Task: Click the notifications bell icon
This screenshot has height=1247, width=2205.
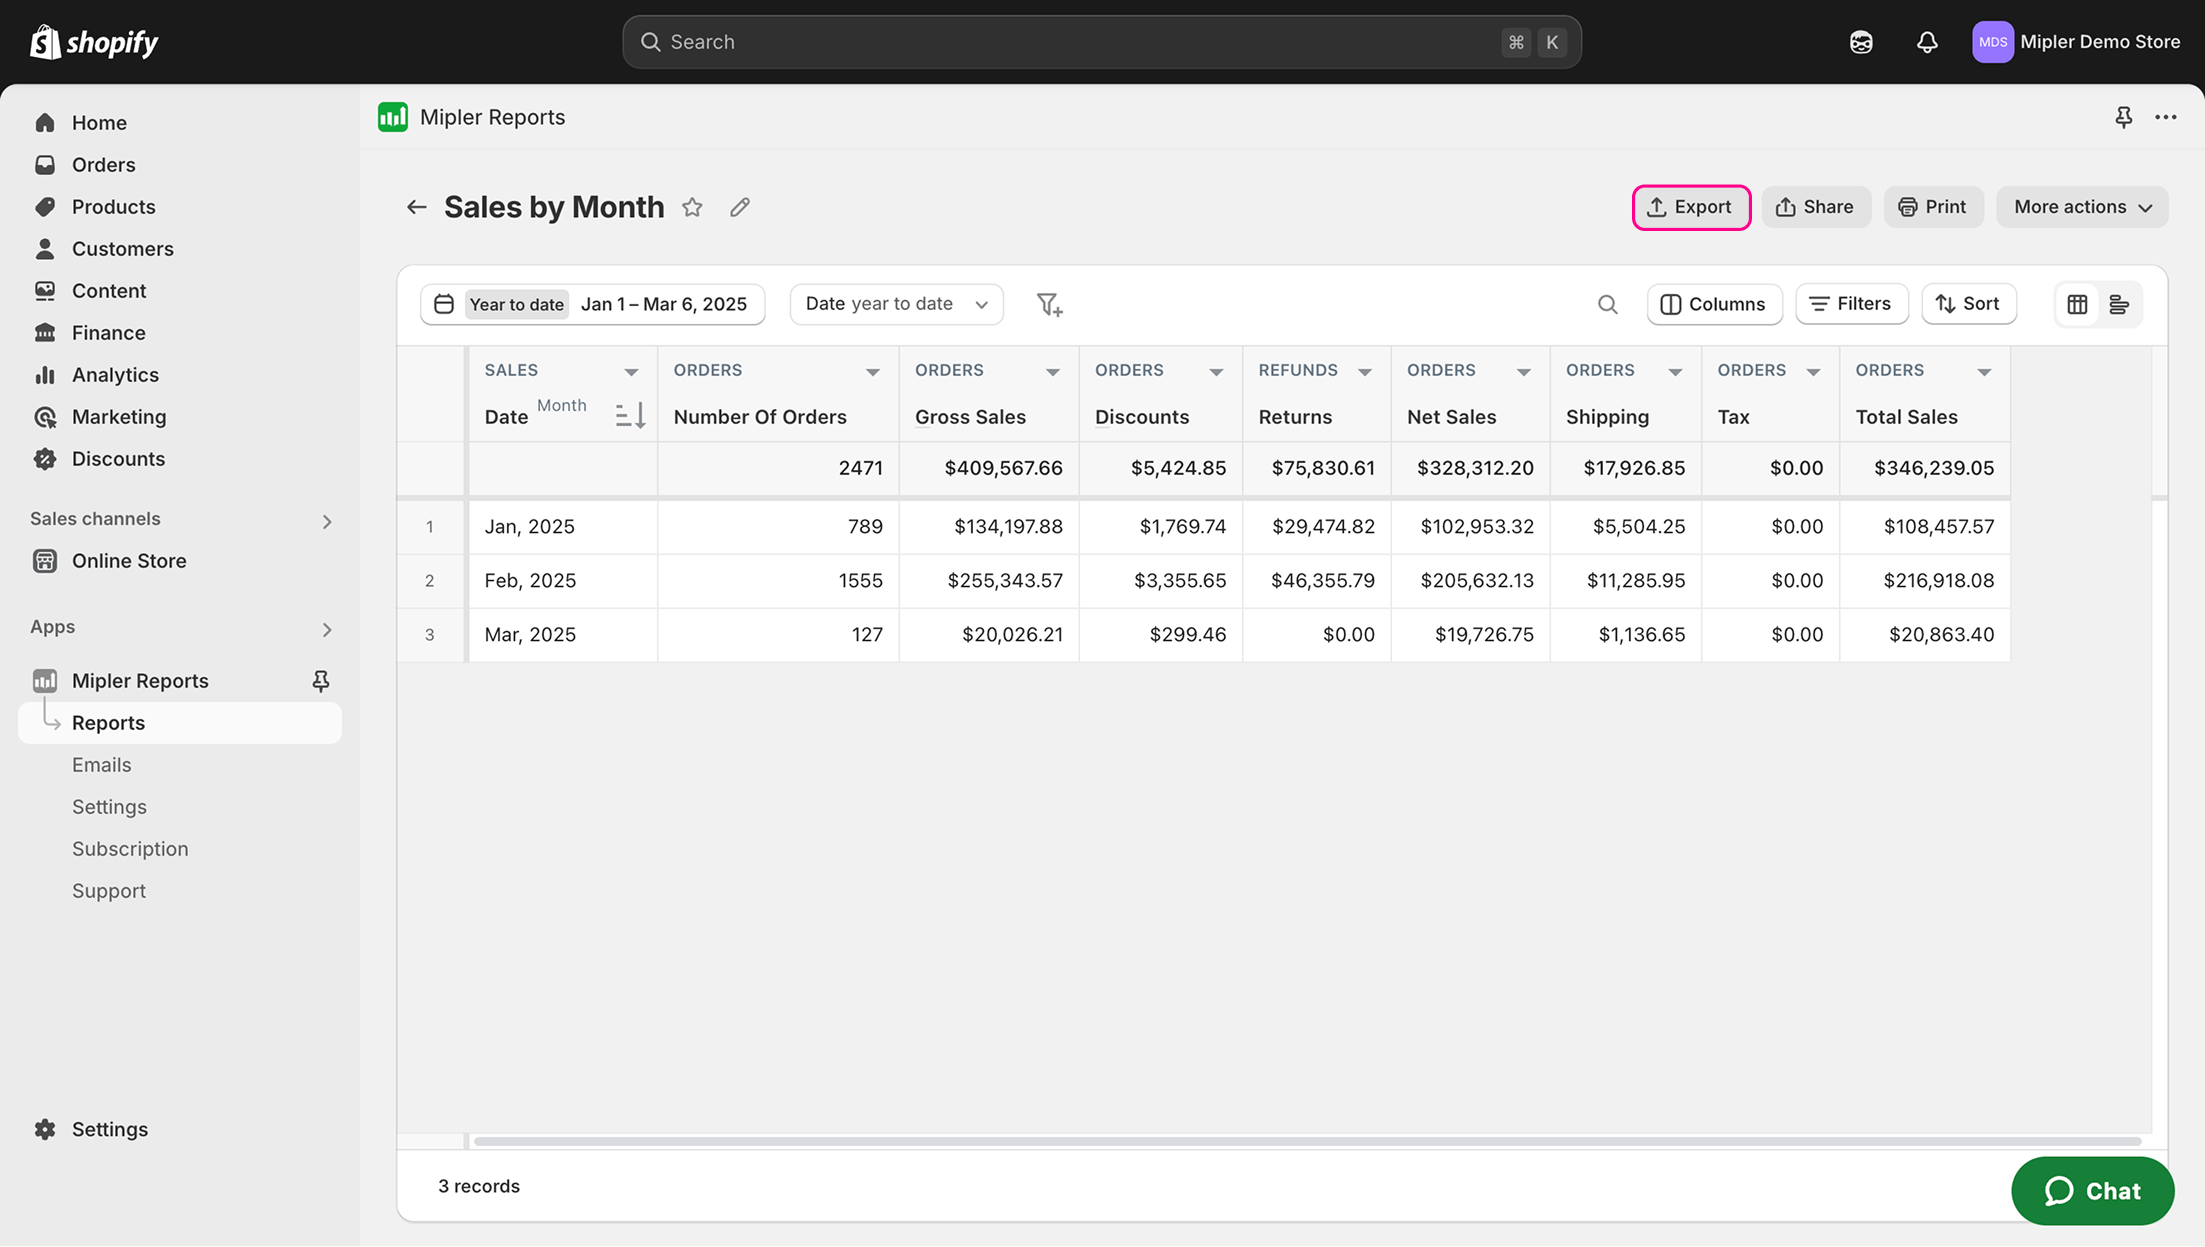Action: [x=1926, y=42]
